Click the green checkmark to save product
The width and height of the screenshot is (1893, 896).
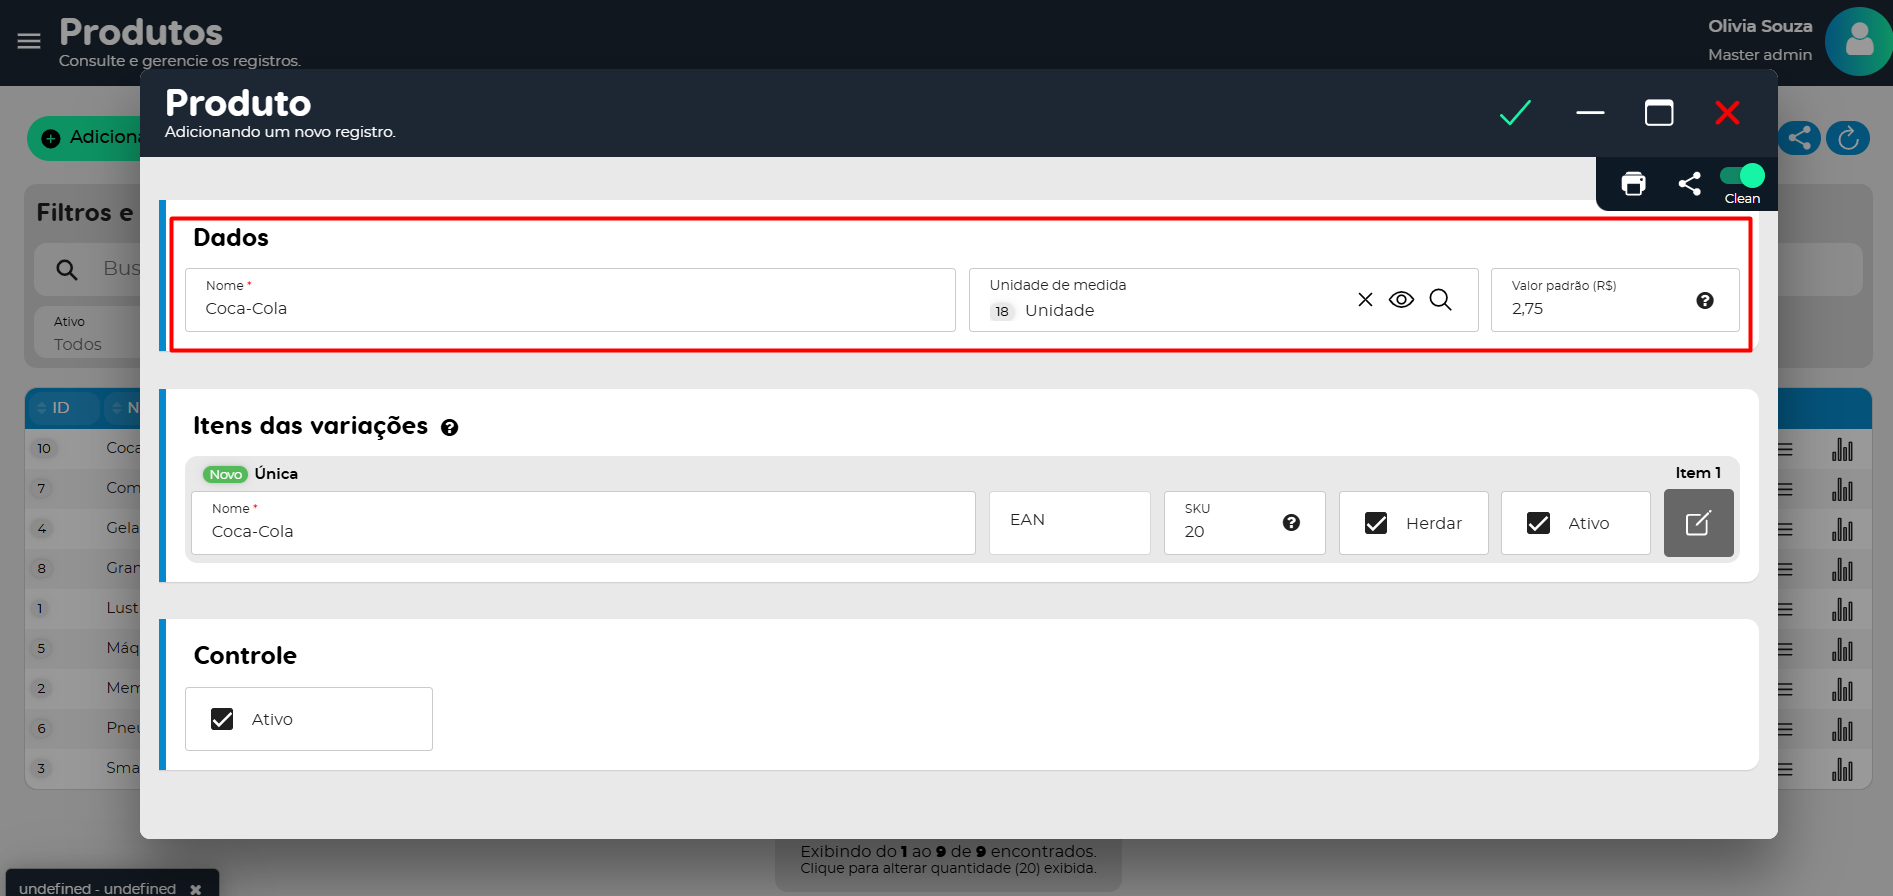[x=1515, y=113]
